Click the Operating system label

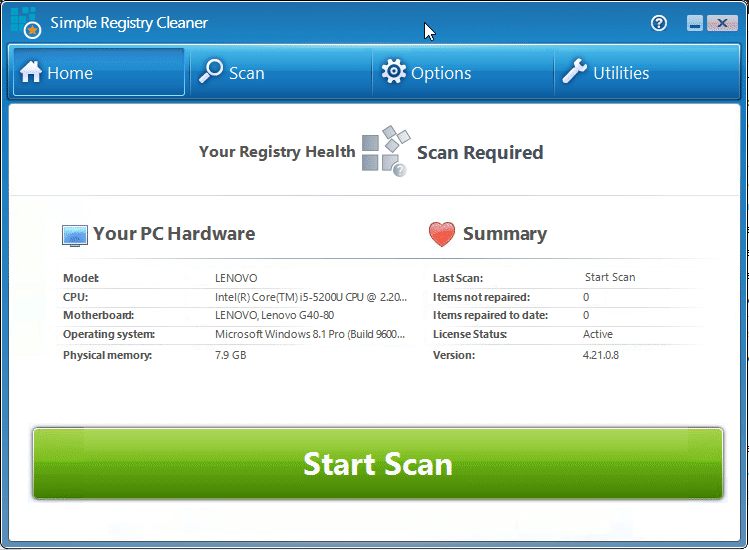coord(109,334)
